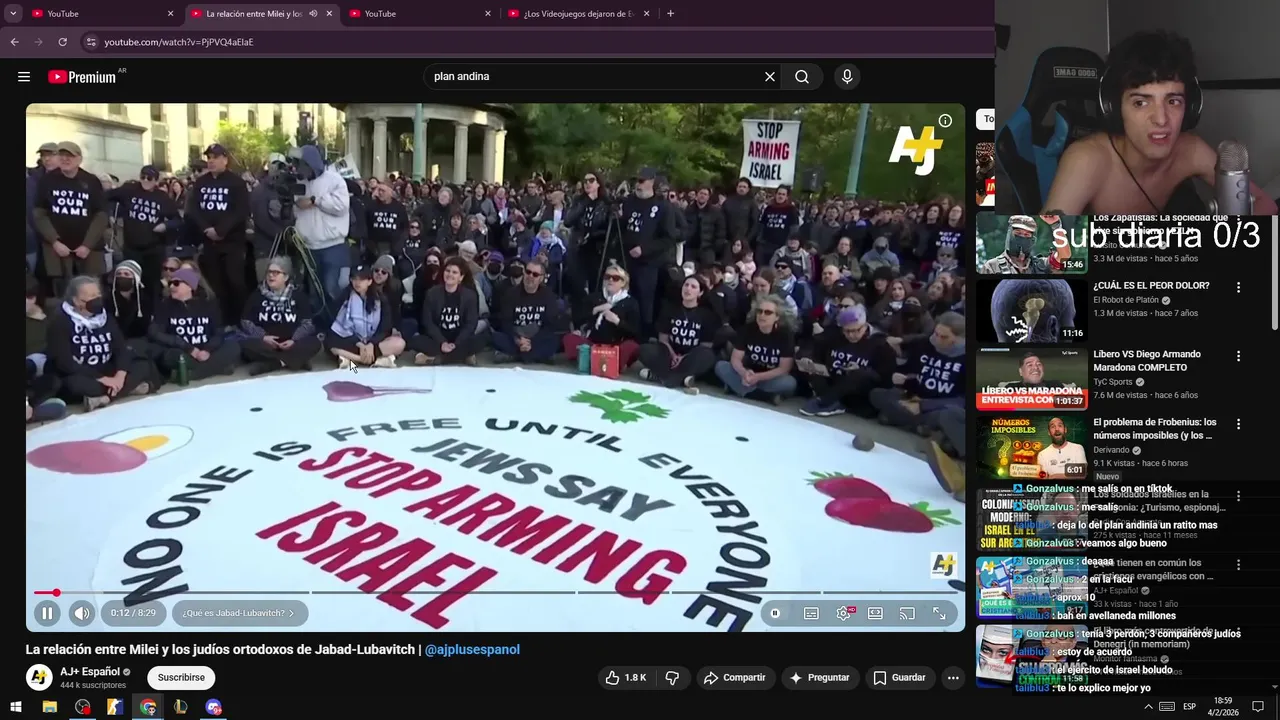Open the 18:59 clock and calendar
Screen dimensions: 1280x720
(1223, 707)
